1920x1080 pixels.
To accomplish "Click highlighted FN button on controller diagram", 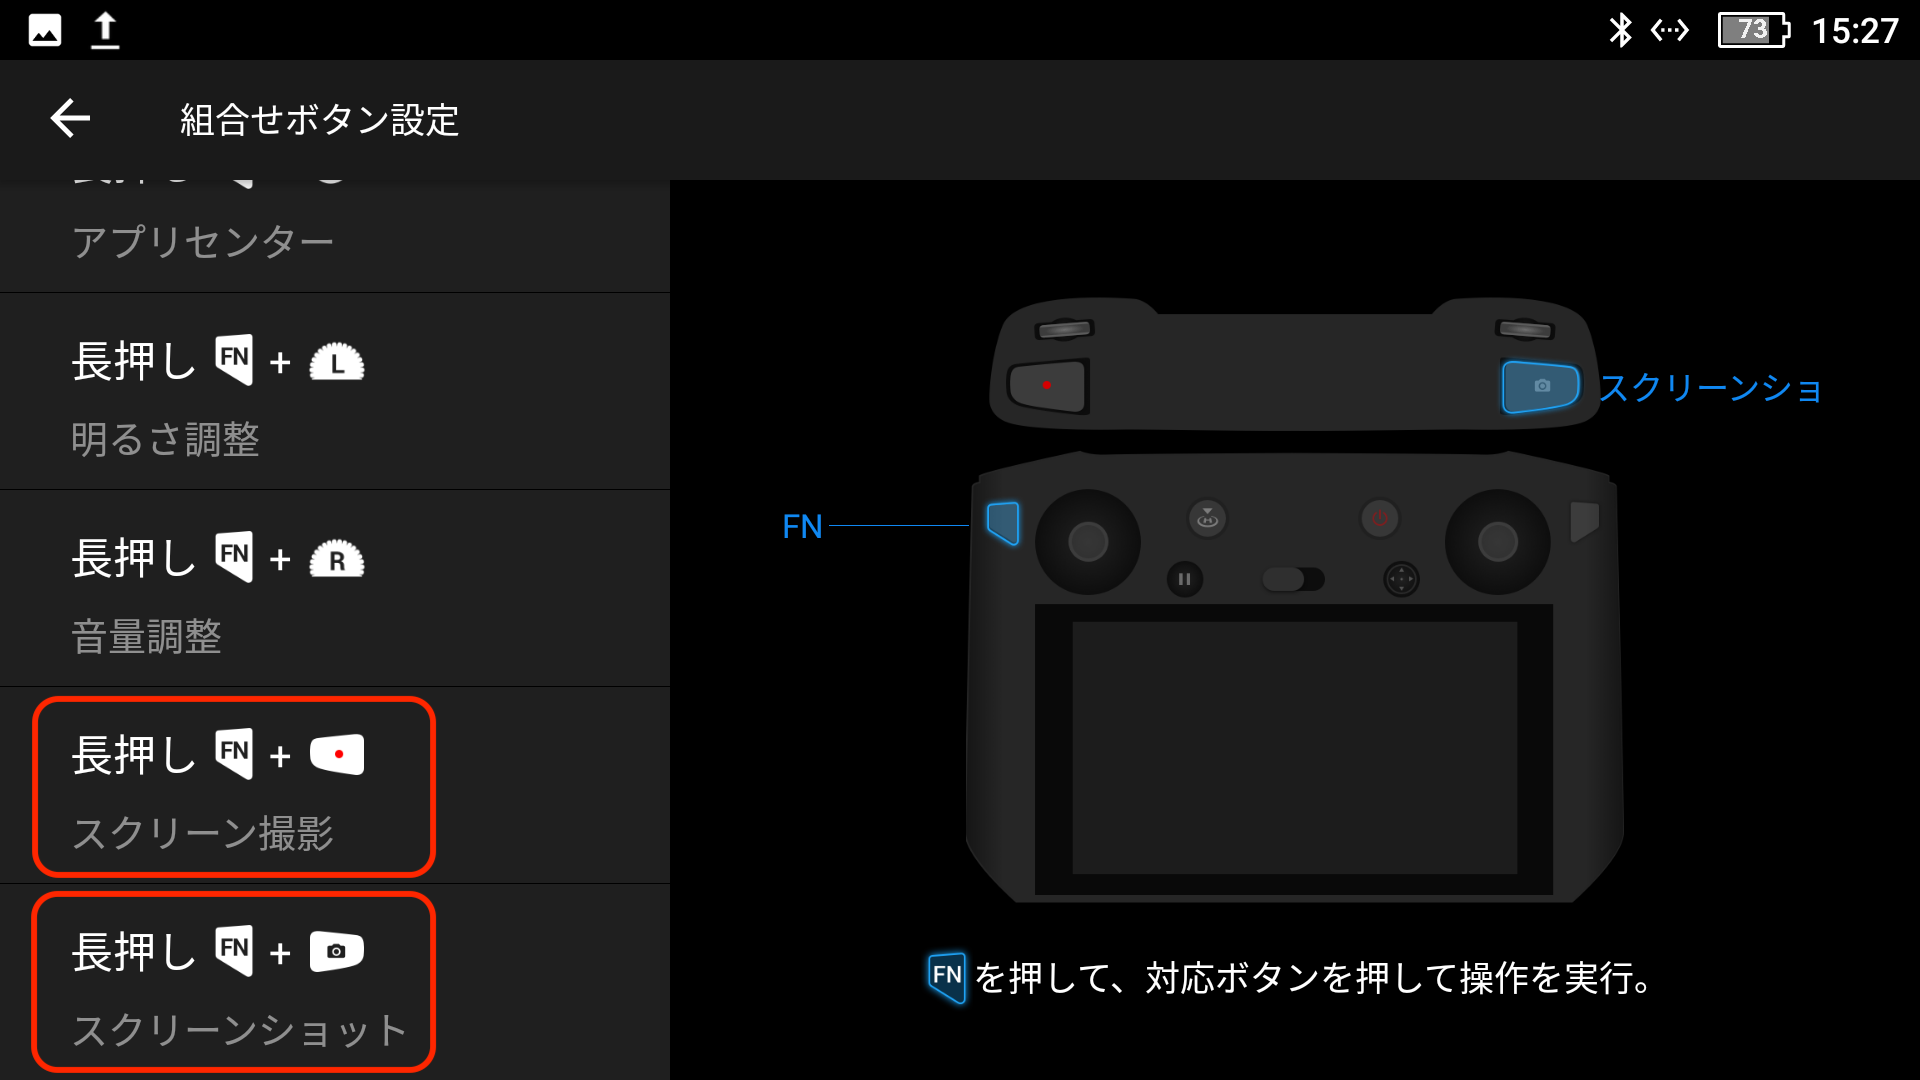I will pos(1003,522).
